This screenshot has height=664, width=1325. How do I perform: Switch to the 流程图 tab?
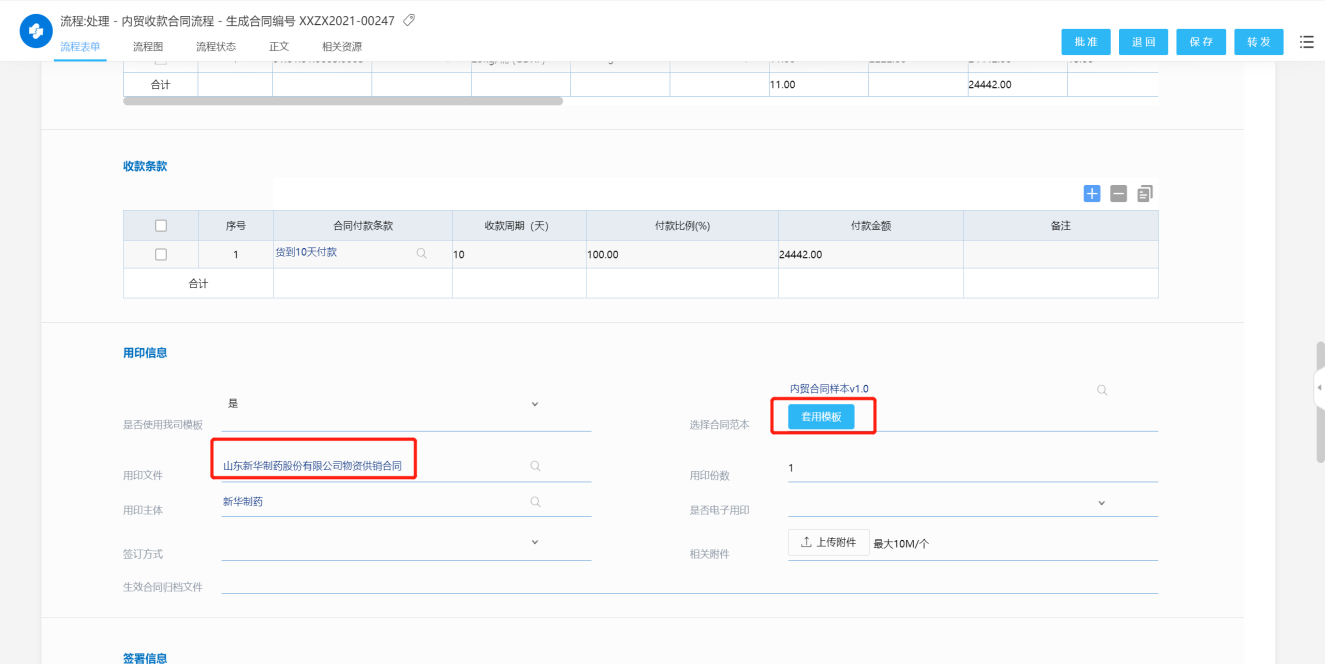pos(148,47)
